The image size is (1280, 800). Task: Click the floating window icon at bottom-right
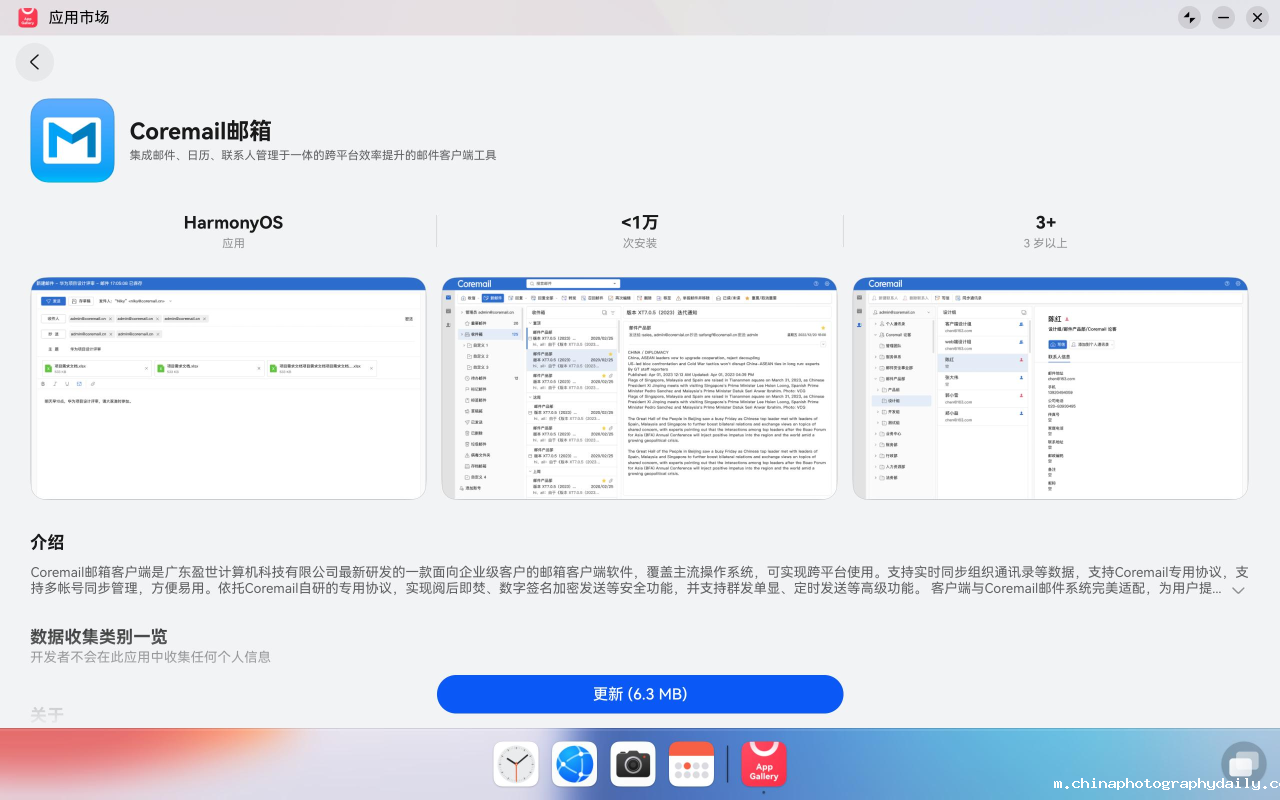(1243, 764)
